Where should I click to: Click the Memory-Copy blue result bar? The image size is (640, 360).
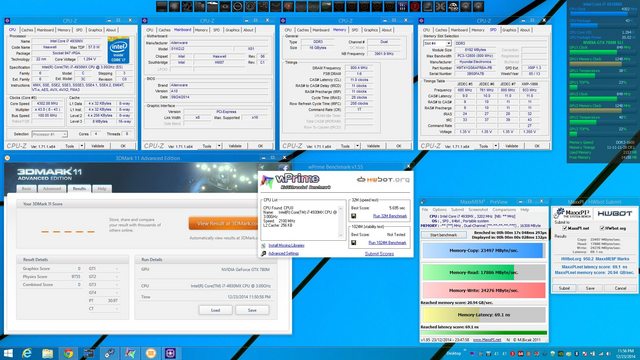click(x=483, y=251)
